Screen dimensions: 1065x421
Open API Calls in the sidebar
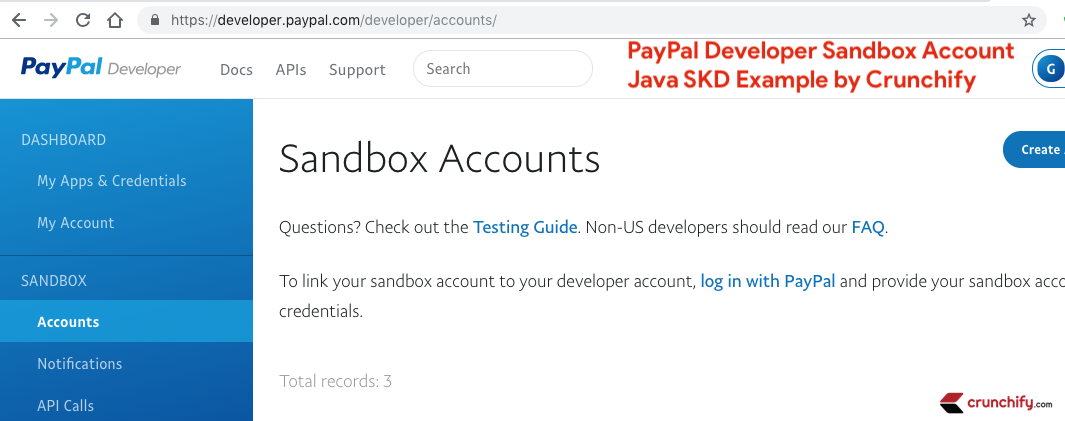[x=66, y=405]
